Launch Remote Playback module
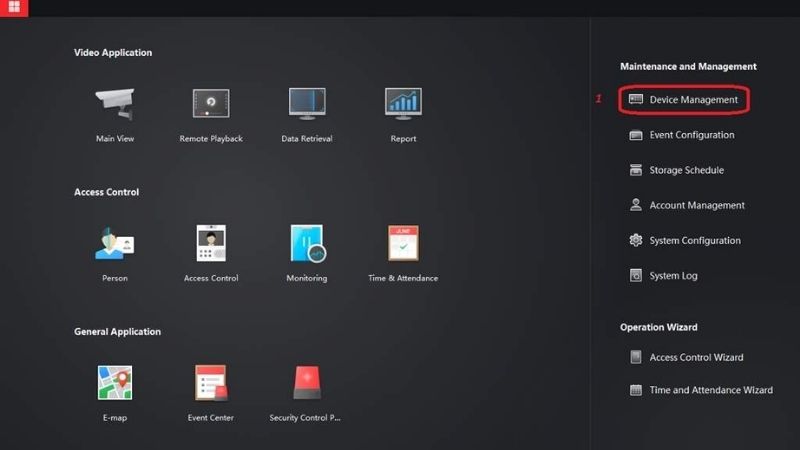Viewport: 800px width, 450px height. (x=211, y=104)
